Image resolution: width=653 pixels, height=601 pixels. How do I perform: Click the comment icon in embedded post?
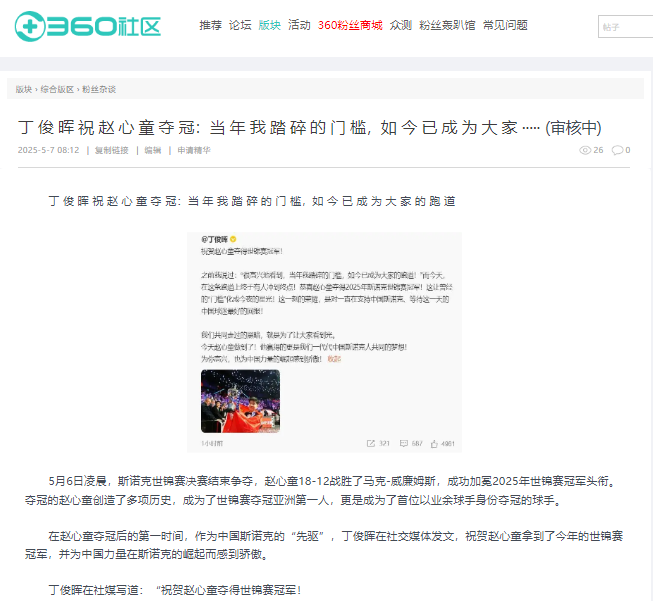pos(404,444)
